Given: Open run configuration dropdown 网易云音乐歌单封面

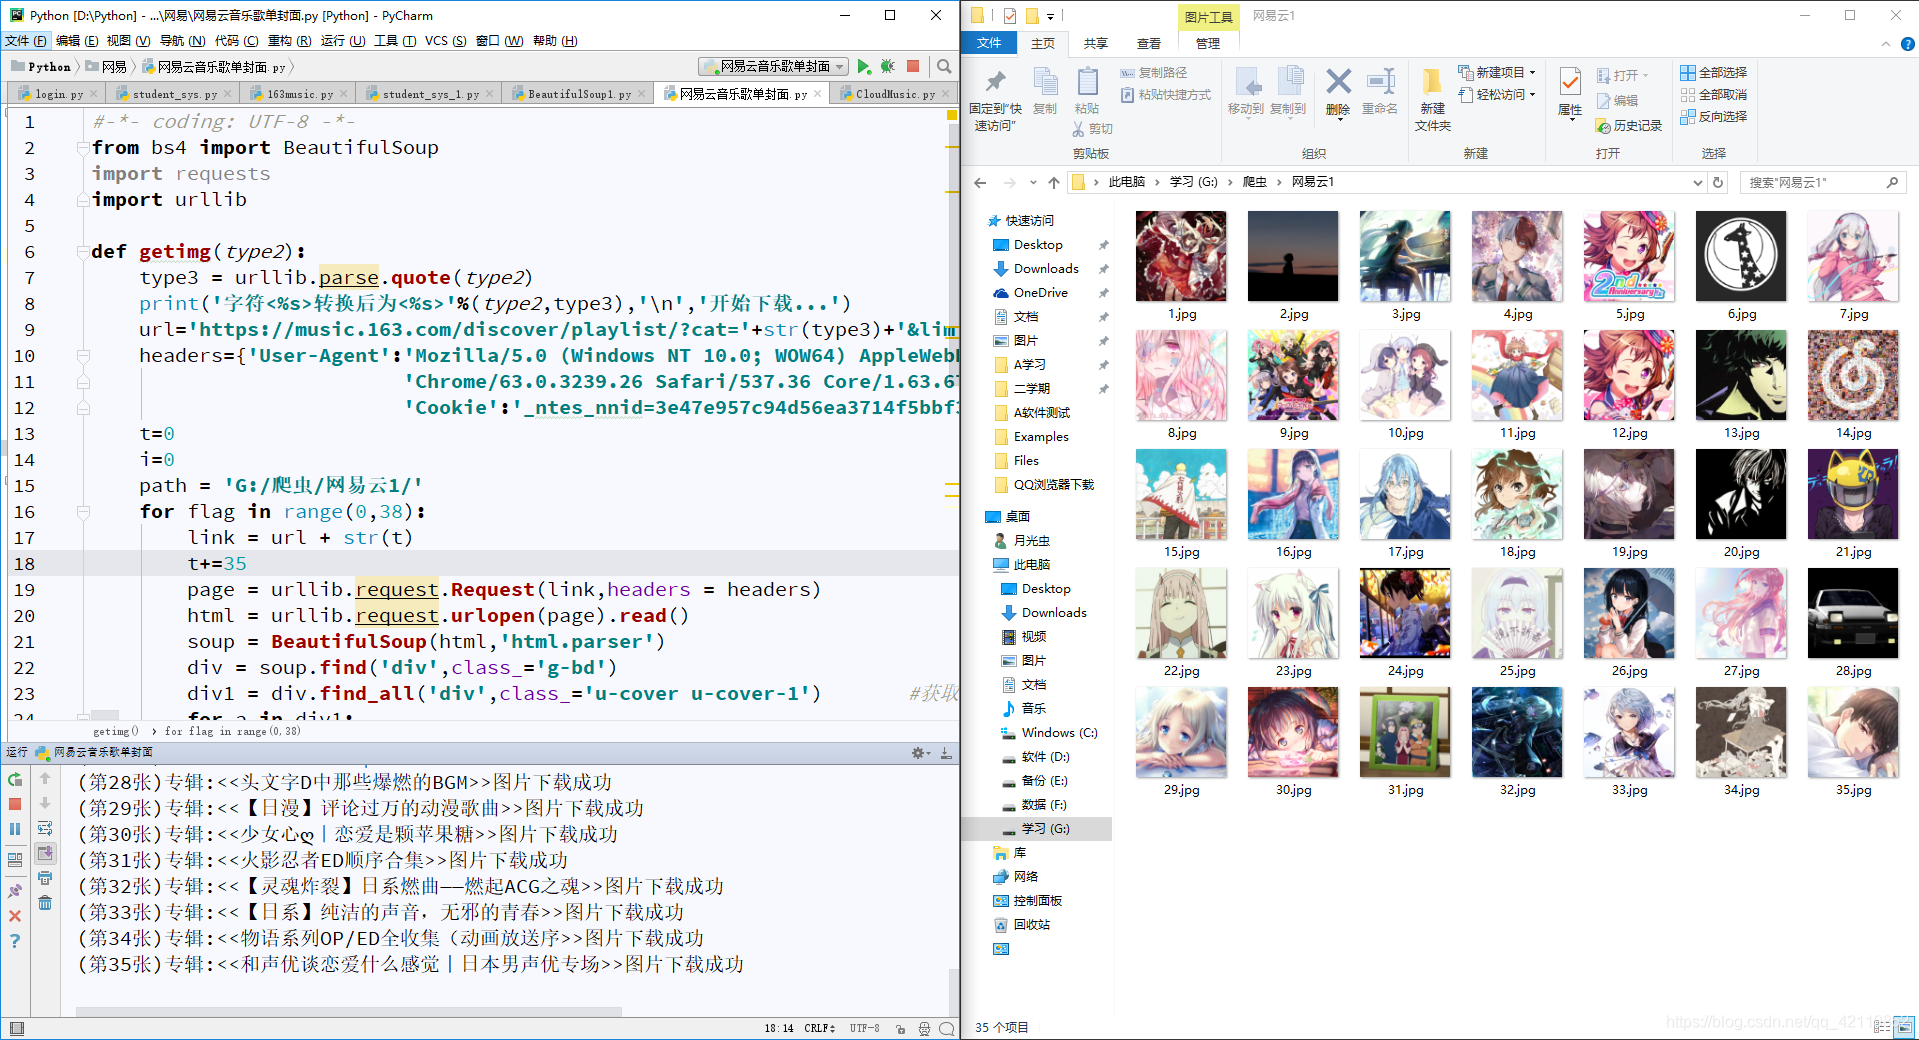Looking at the screenshot, I should (774, 66).
